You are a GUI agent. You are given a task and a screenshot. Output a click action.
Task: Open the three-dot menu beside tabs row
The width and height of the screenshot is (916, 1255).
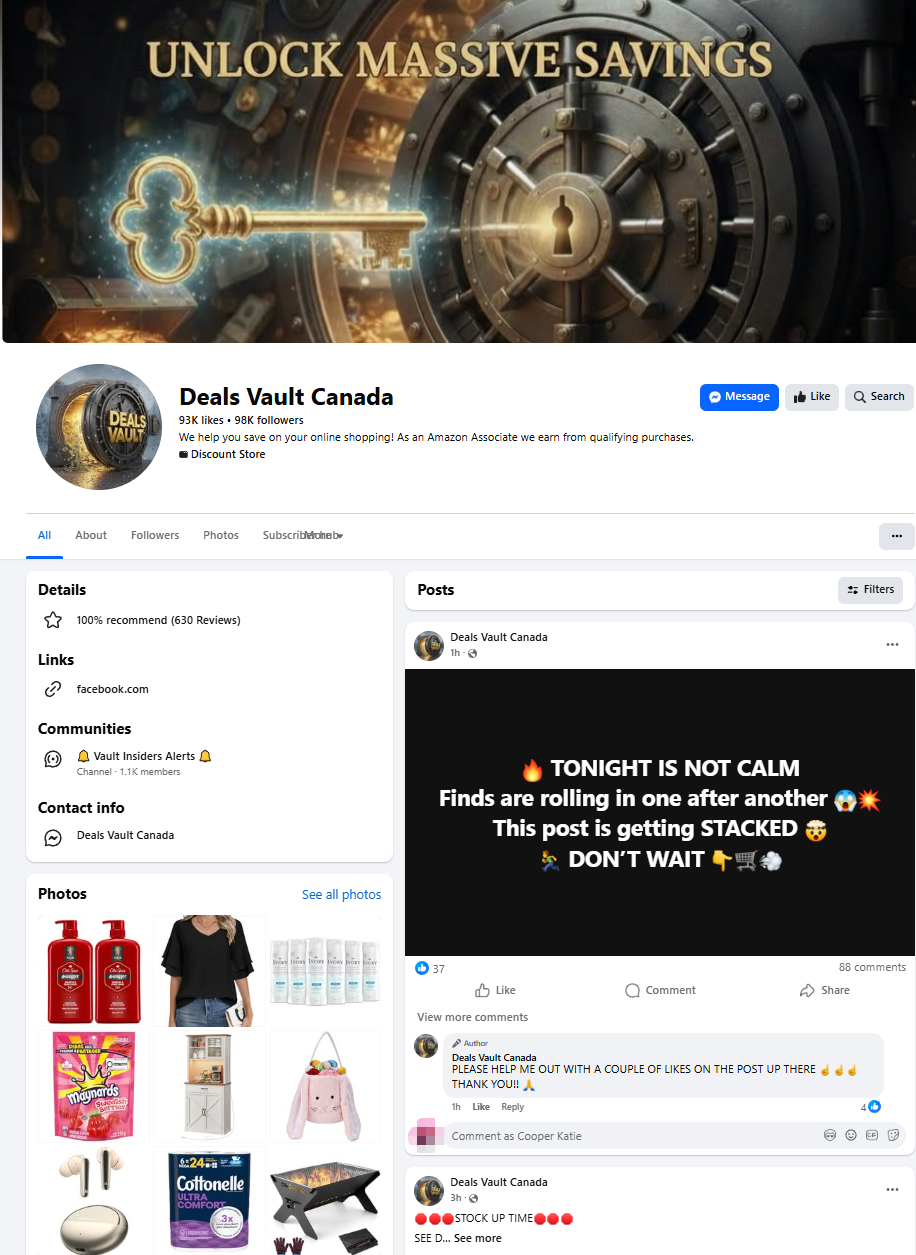pos(896,536)
